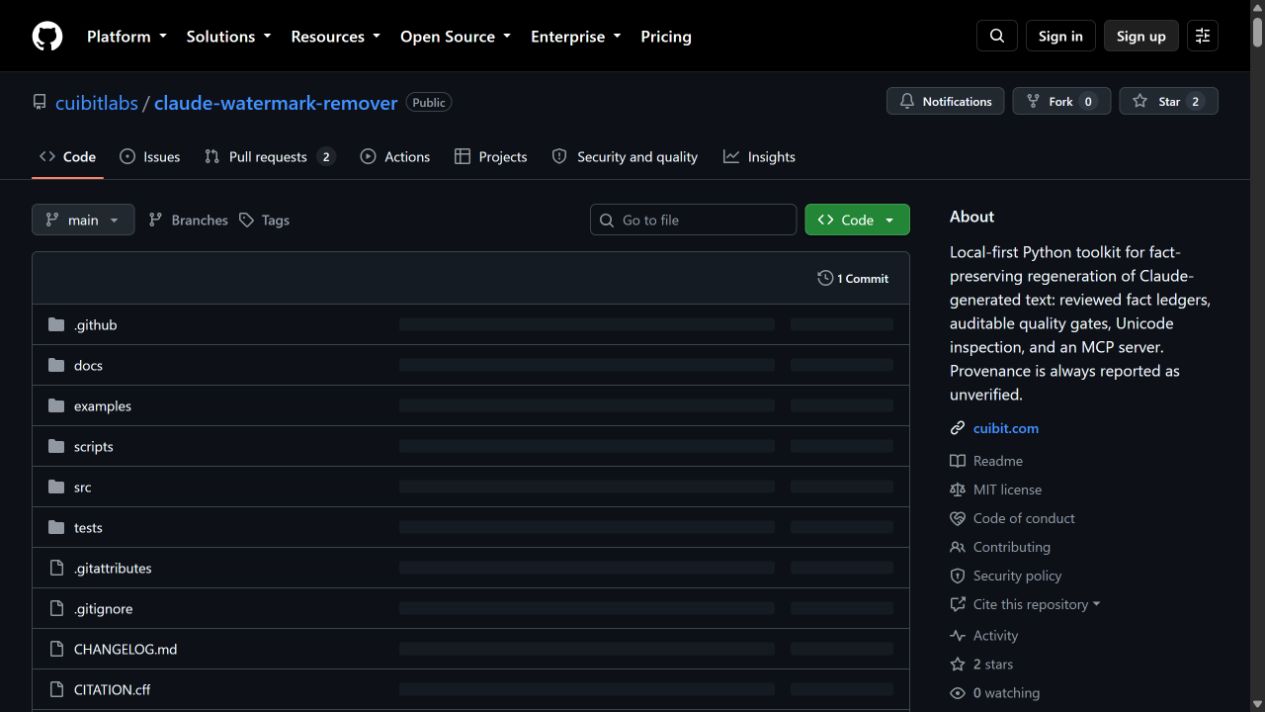Open the Security and quality tab
This screenshot has height=712, width=1265.
tap(625, 157)
